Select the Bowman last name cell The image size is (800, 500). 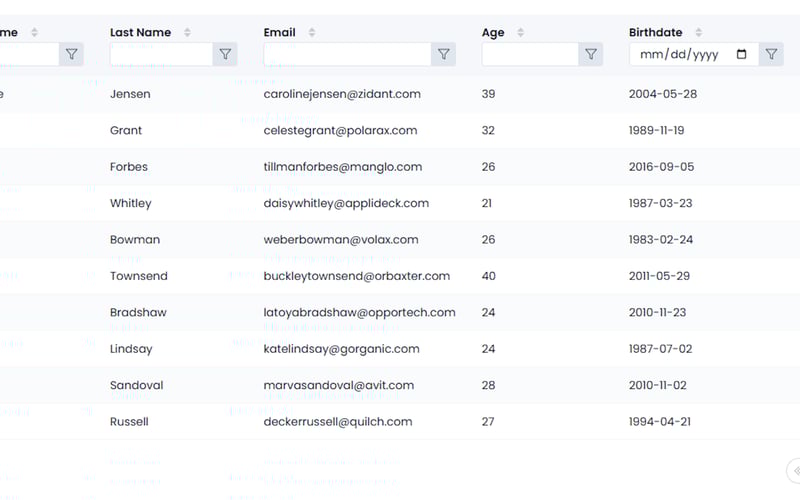(x=135, y=239)
